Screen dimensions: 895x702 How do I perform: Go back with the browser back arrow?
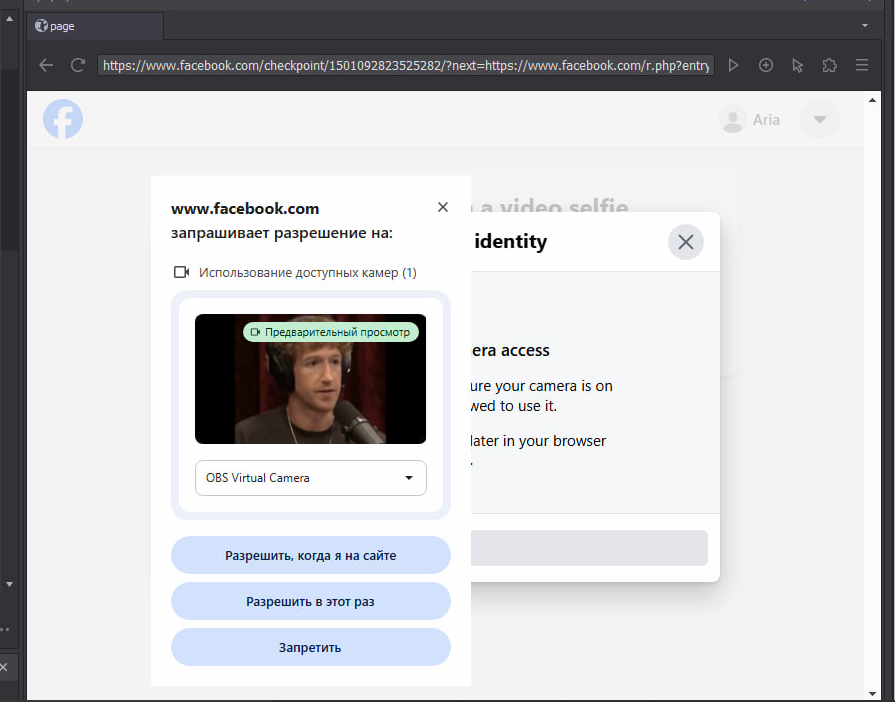[46, 65]
